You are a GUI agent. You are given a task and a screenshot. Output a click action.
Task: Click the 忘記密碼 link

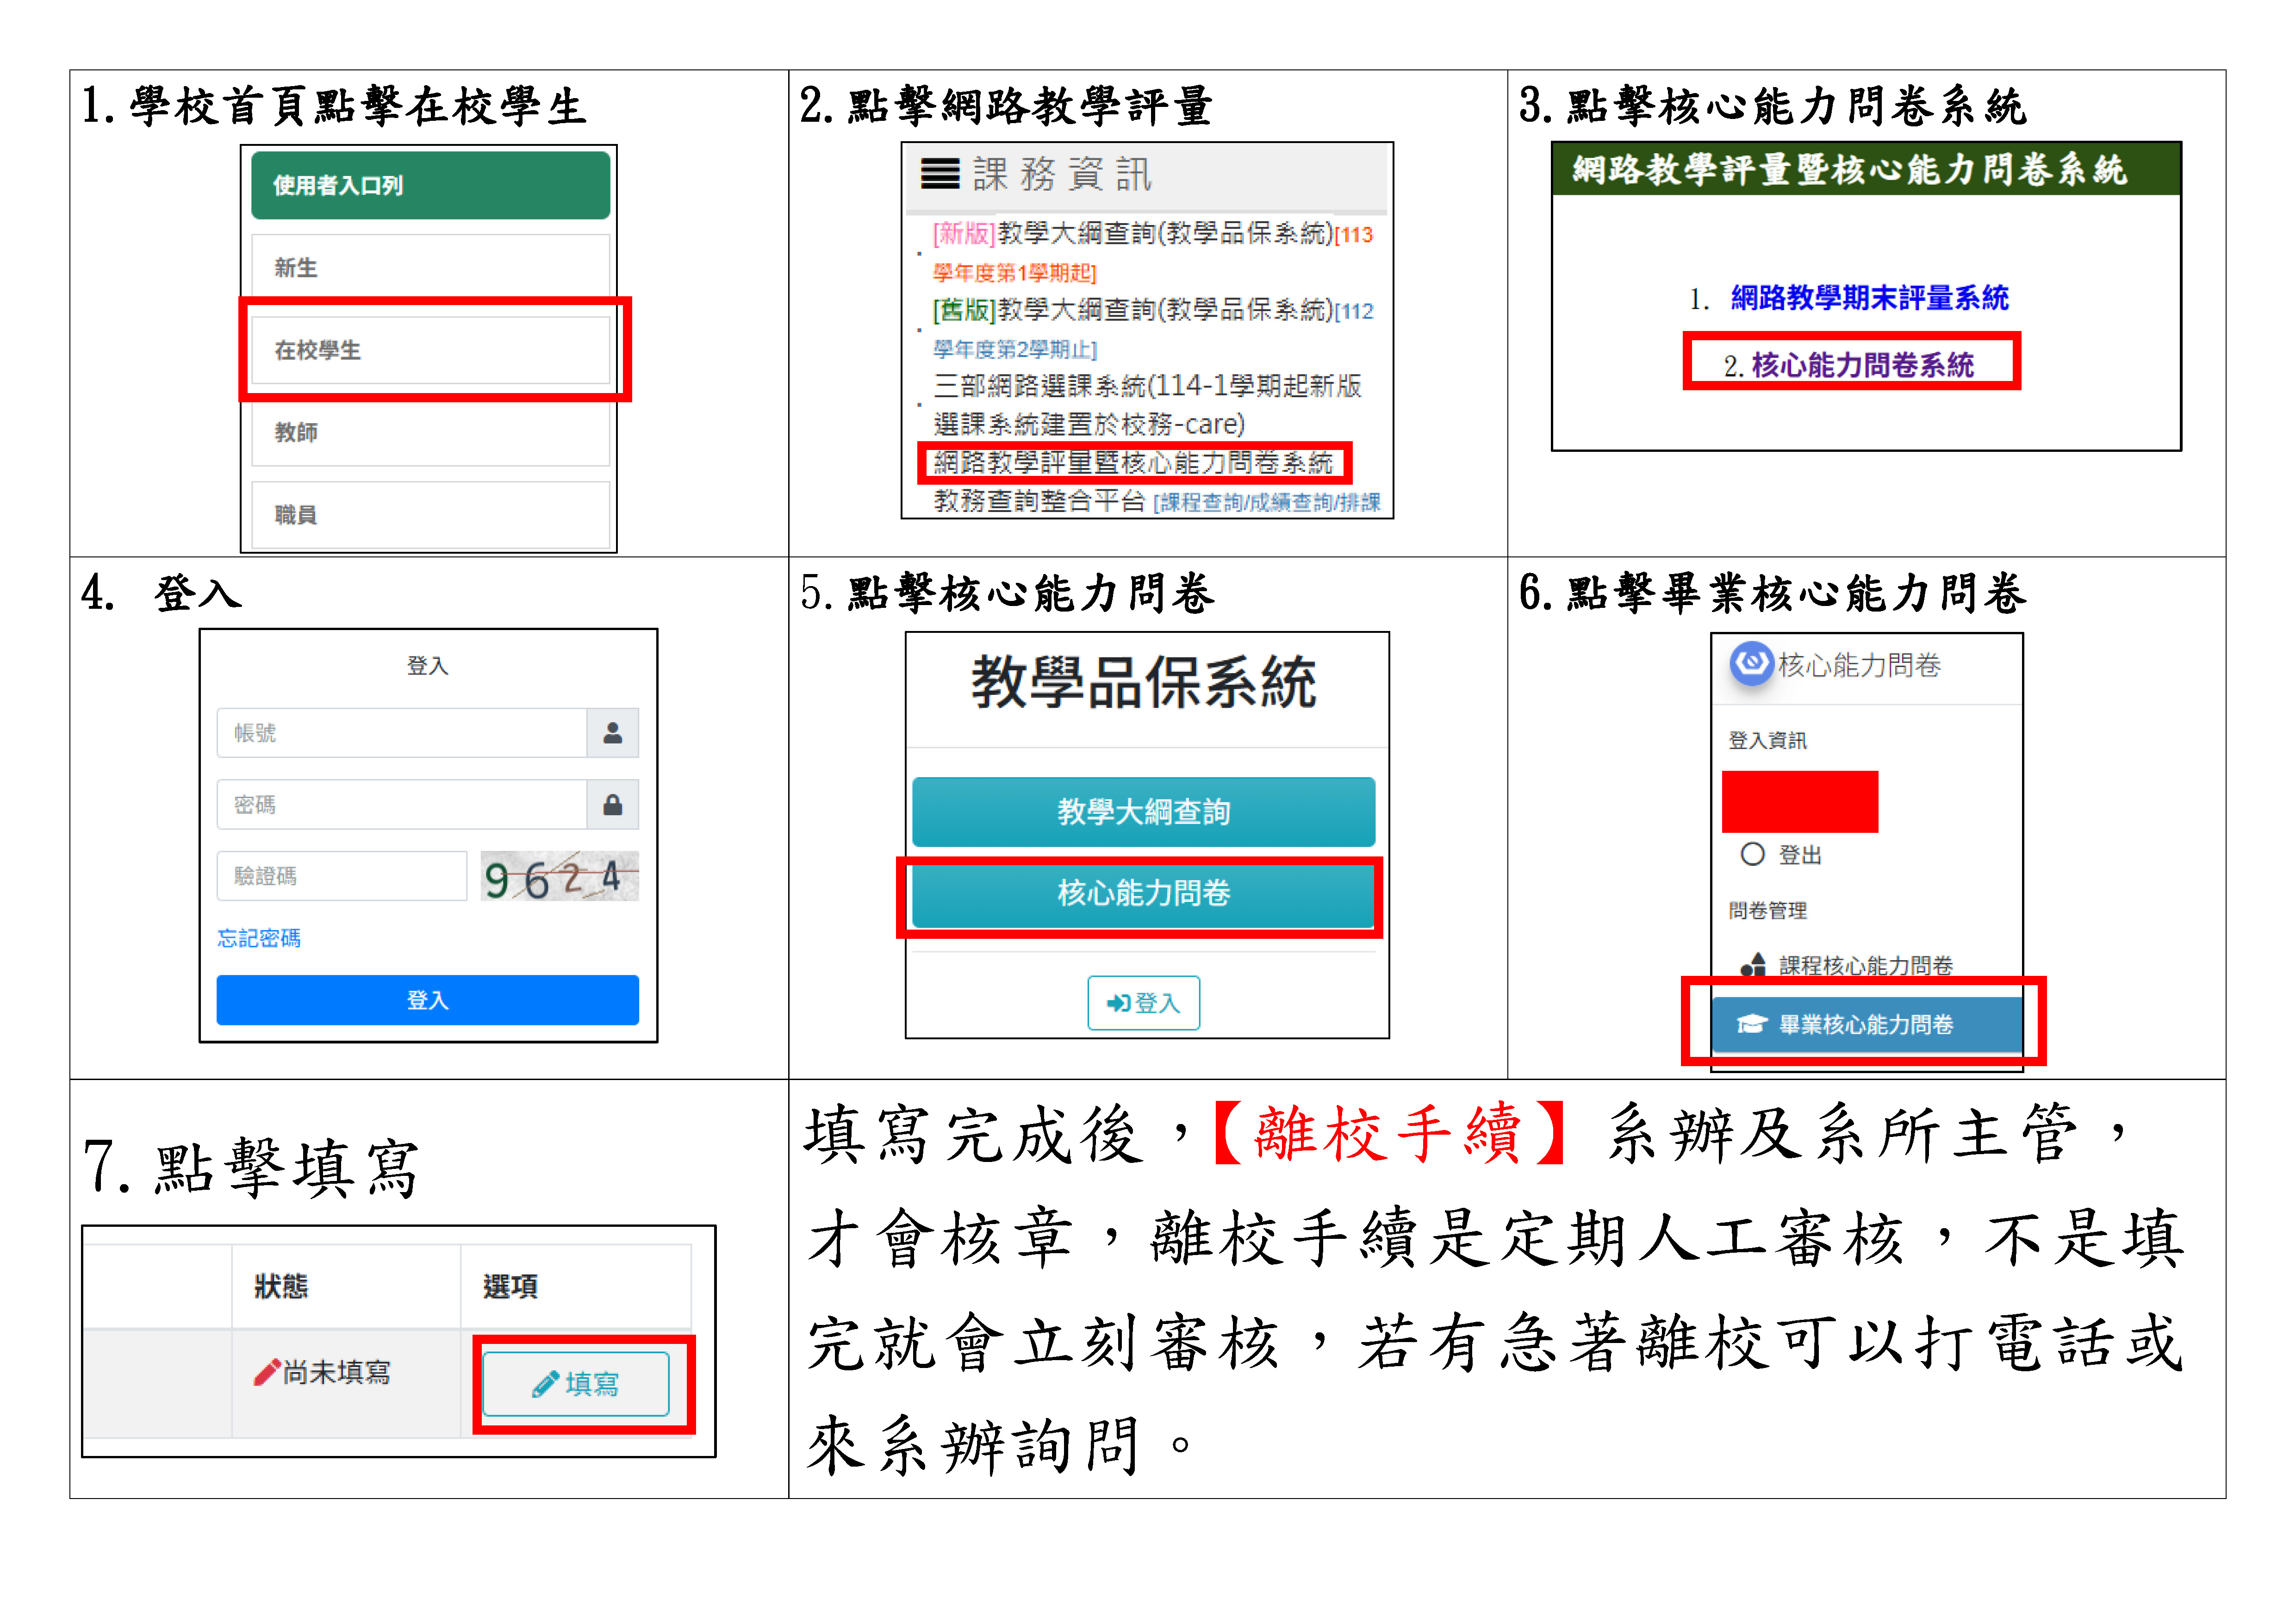(259, 938)
